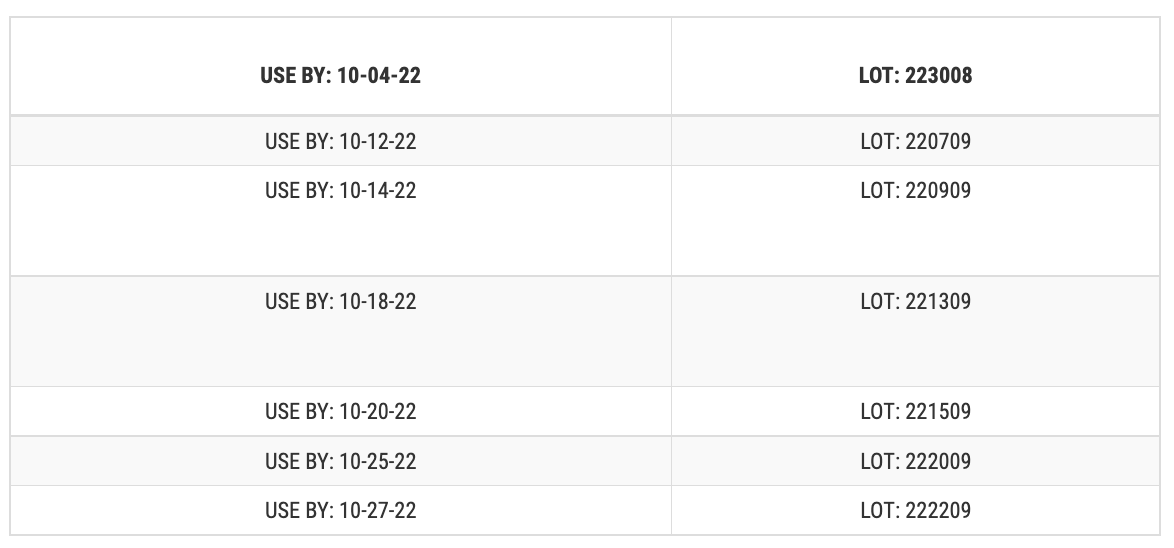This screenshot has height=548, width=1174.
Task: Click the date 10-25-22 in table
Action: [x=377, y=461]
